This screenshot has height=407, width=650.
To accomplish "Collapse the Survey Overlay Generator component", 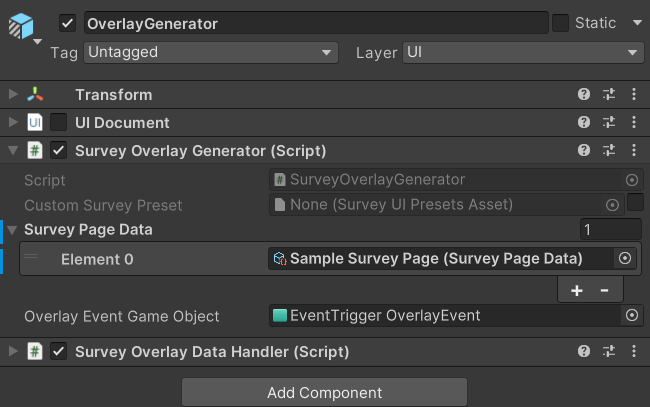I will (x=13, y=150).
